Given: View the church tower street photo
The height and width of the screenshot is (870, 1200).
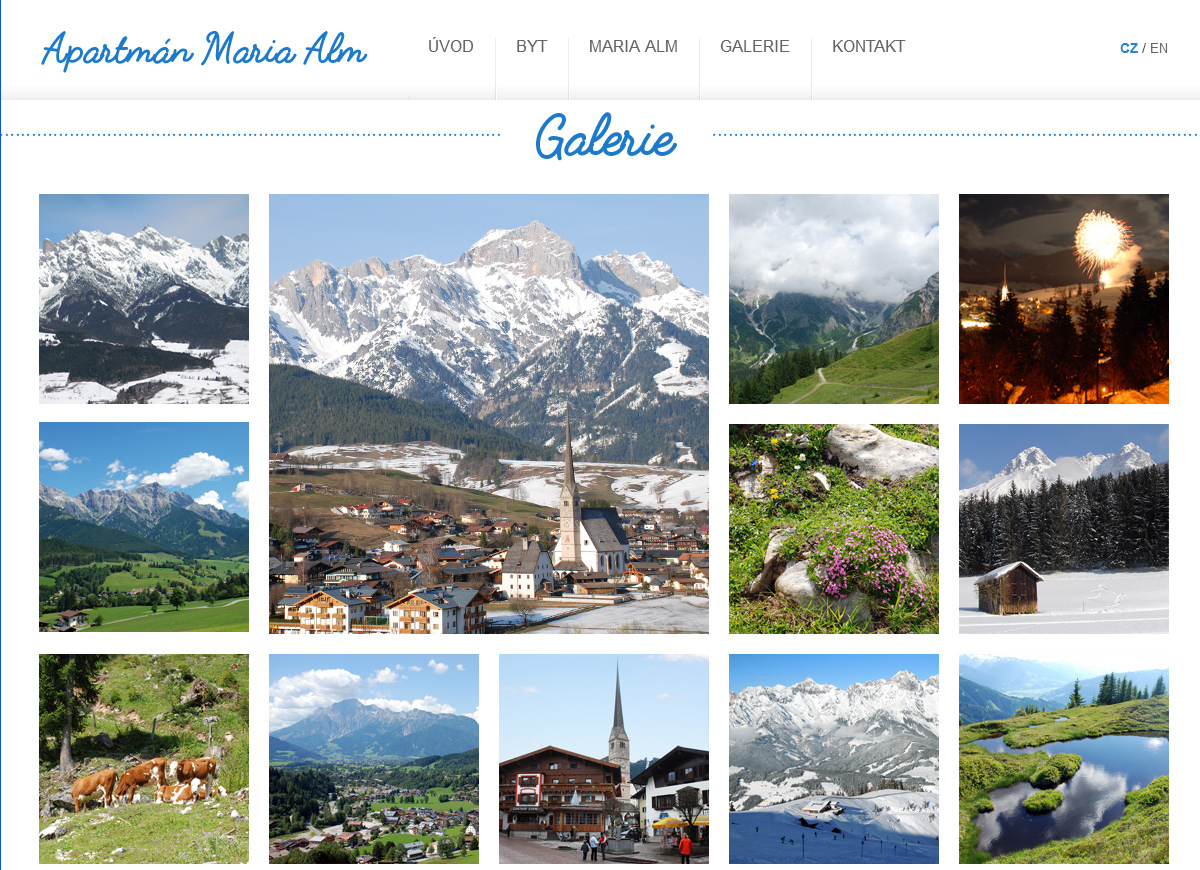Looking at the screenshot, I should [604, 759].
